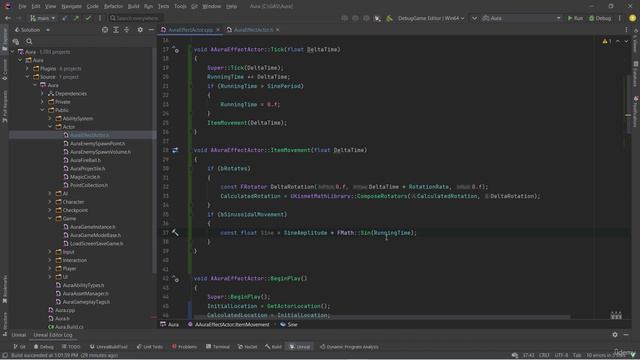Viewport: 640px width, 360px height.
Task: Click the swap gutter icon near ItemMovement
Action: pyautogui.click(x=175, y=150)
